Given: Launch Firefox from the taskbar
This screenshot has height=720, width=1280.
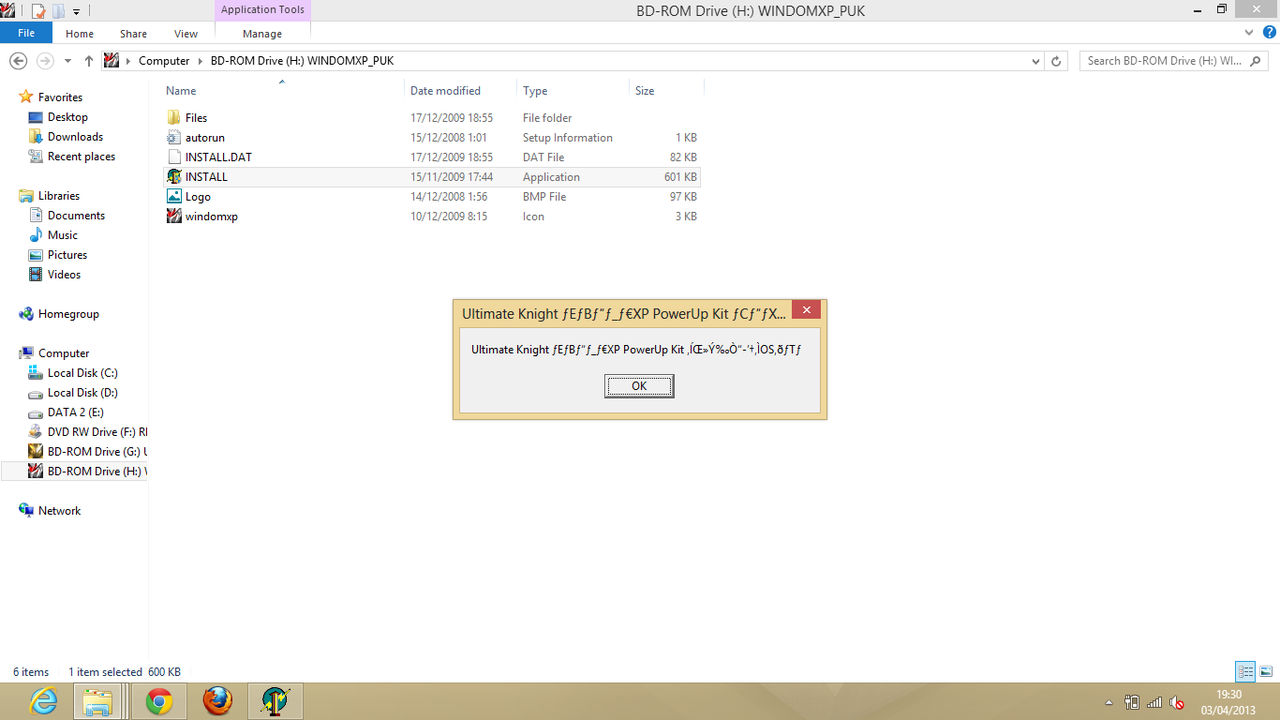Looking at the screenshot, I should point(217,701).
